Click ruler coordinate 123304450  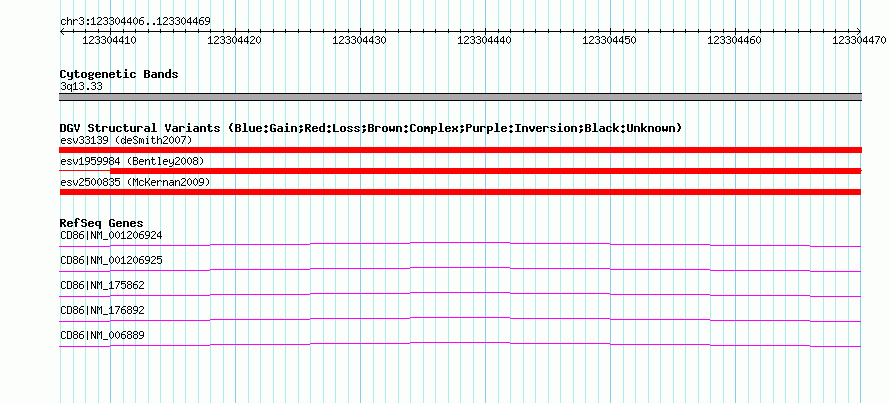[x=610, y=40]
